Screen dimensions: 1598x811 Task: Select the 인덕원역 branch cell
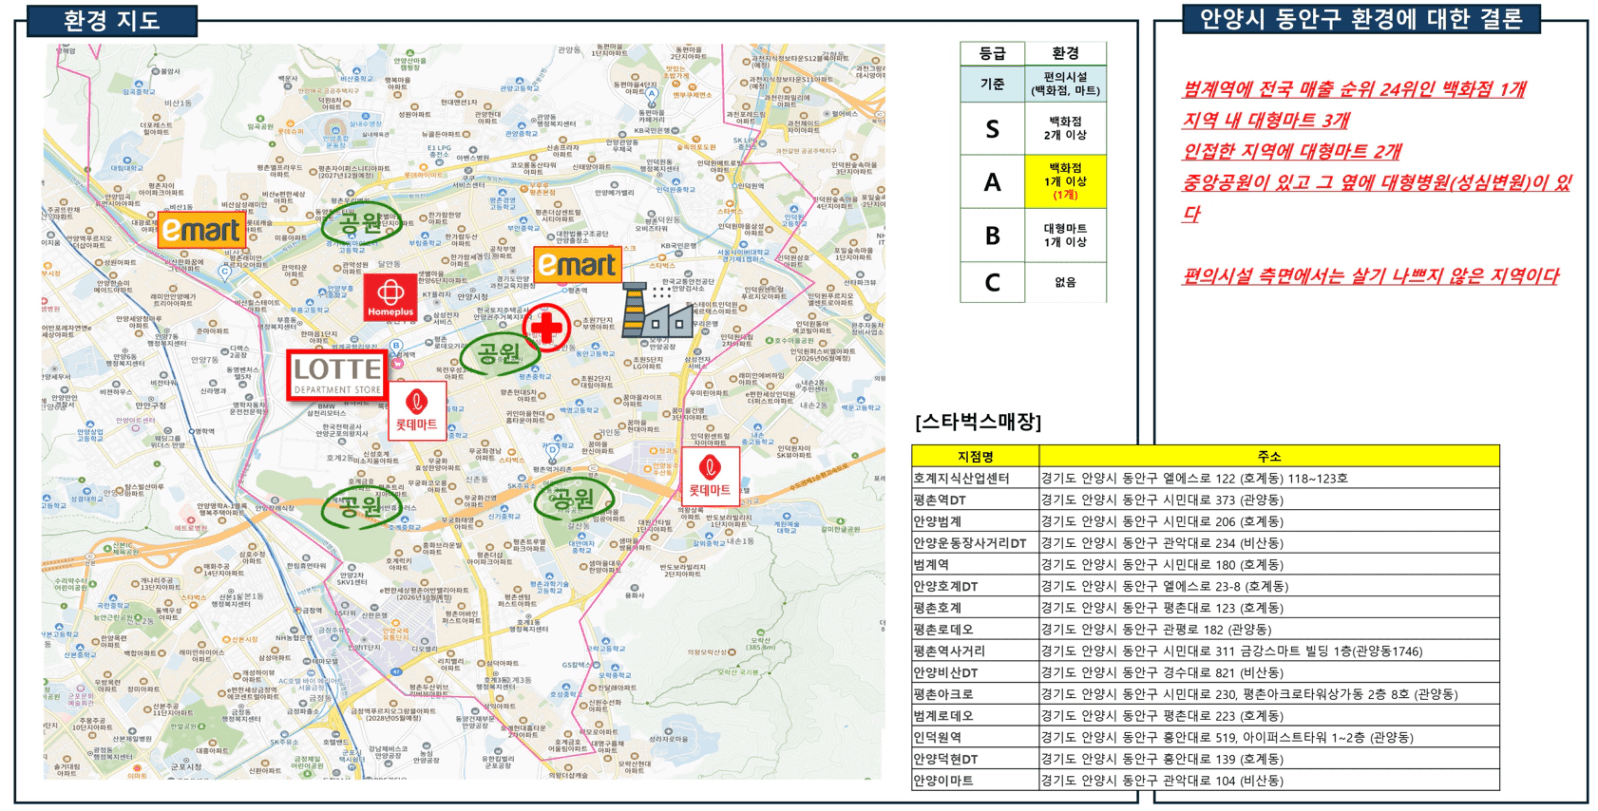pos(975,737)
